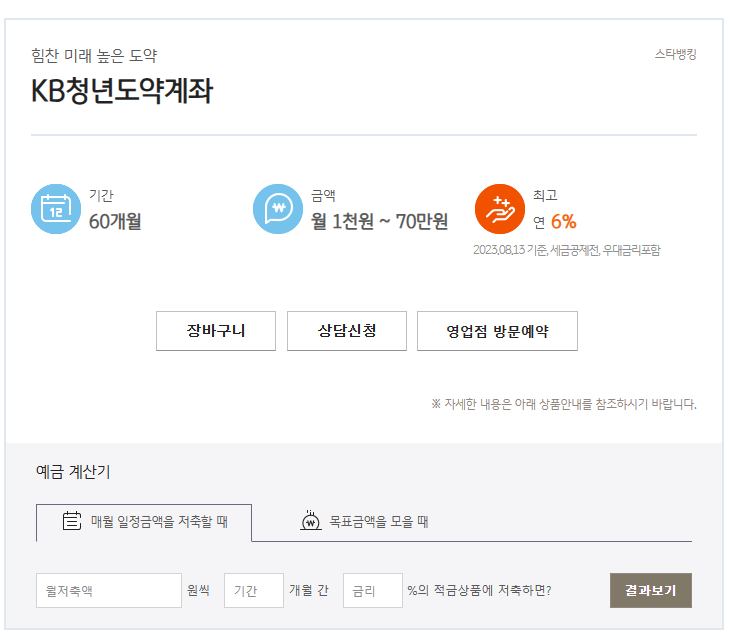
Task: Add product to 장바구니
Action: coord(216,331)
